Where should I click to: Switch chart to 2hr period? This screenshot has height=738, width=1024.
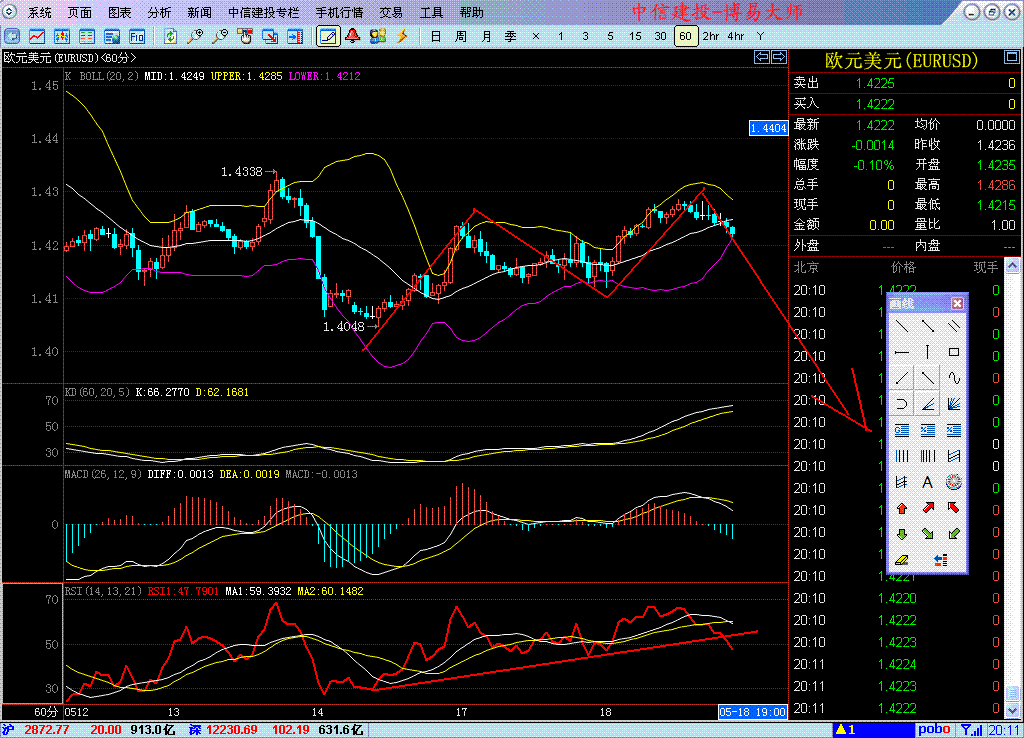tap(711, 37)
